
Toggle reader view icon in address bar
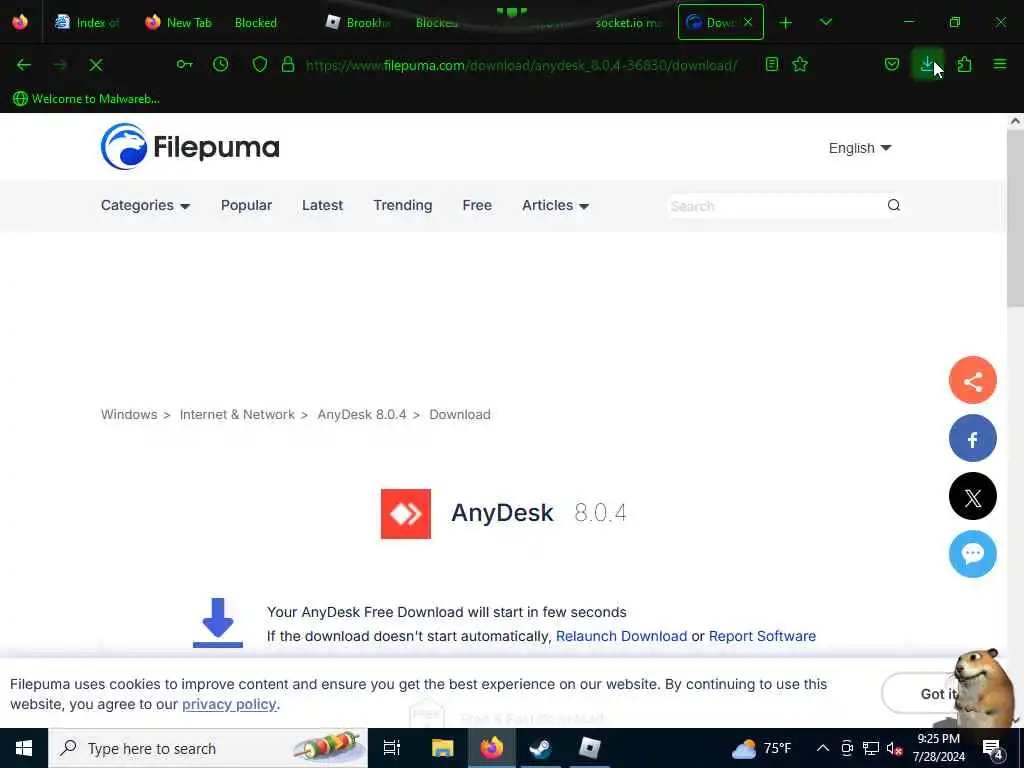(771, 64)
